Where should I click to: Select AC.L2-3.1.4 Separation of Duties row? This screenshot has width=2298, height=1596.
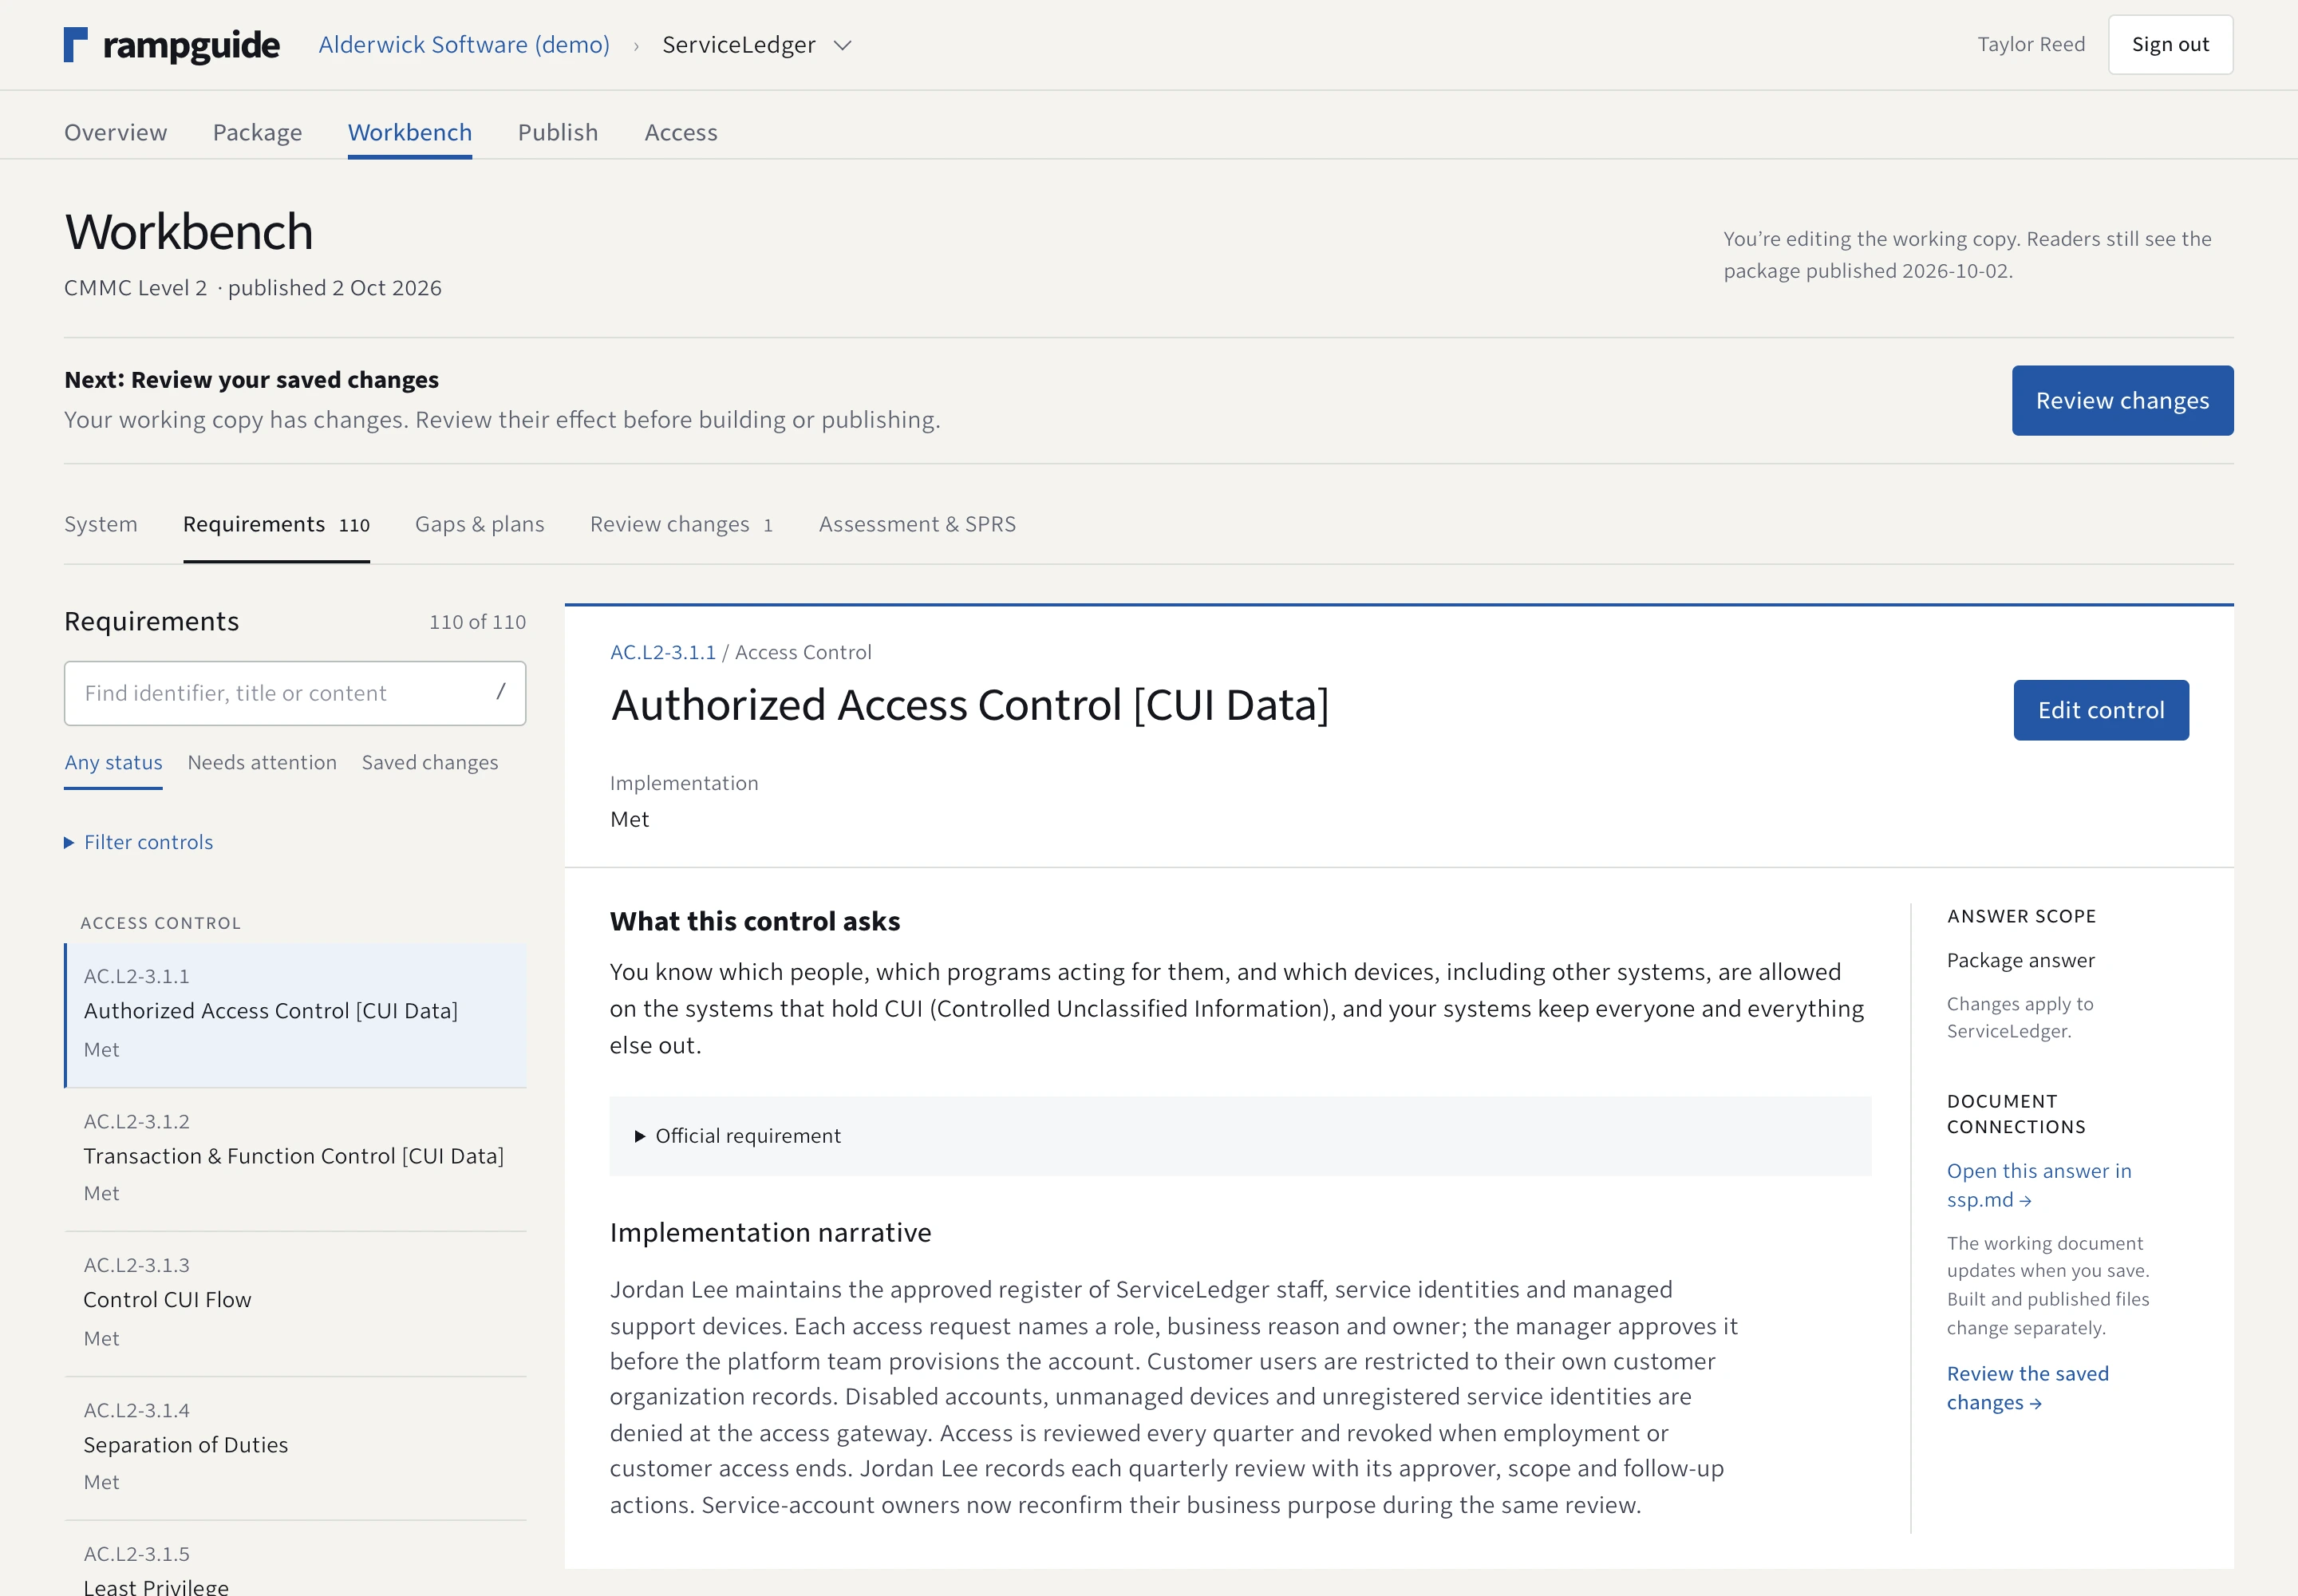pyautogui.click(x=295, y=1448)
